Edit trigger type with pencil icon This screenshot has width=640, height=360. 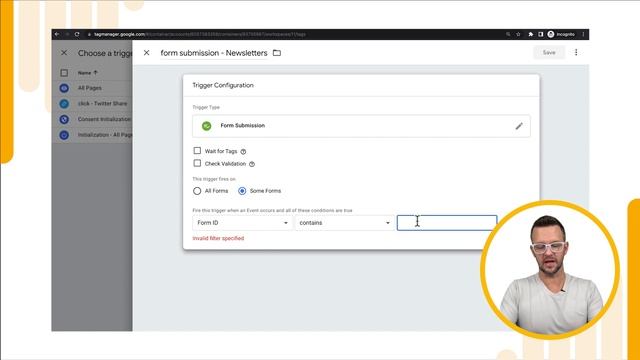tap(519, 126)
